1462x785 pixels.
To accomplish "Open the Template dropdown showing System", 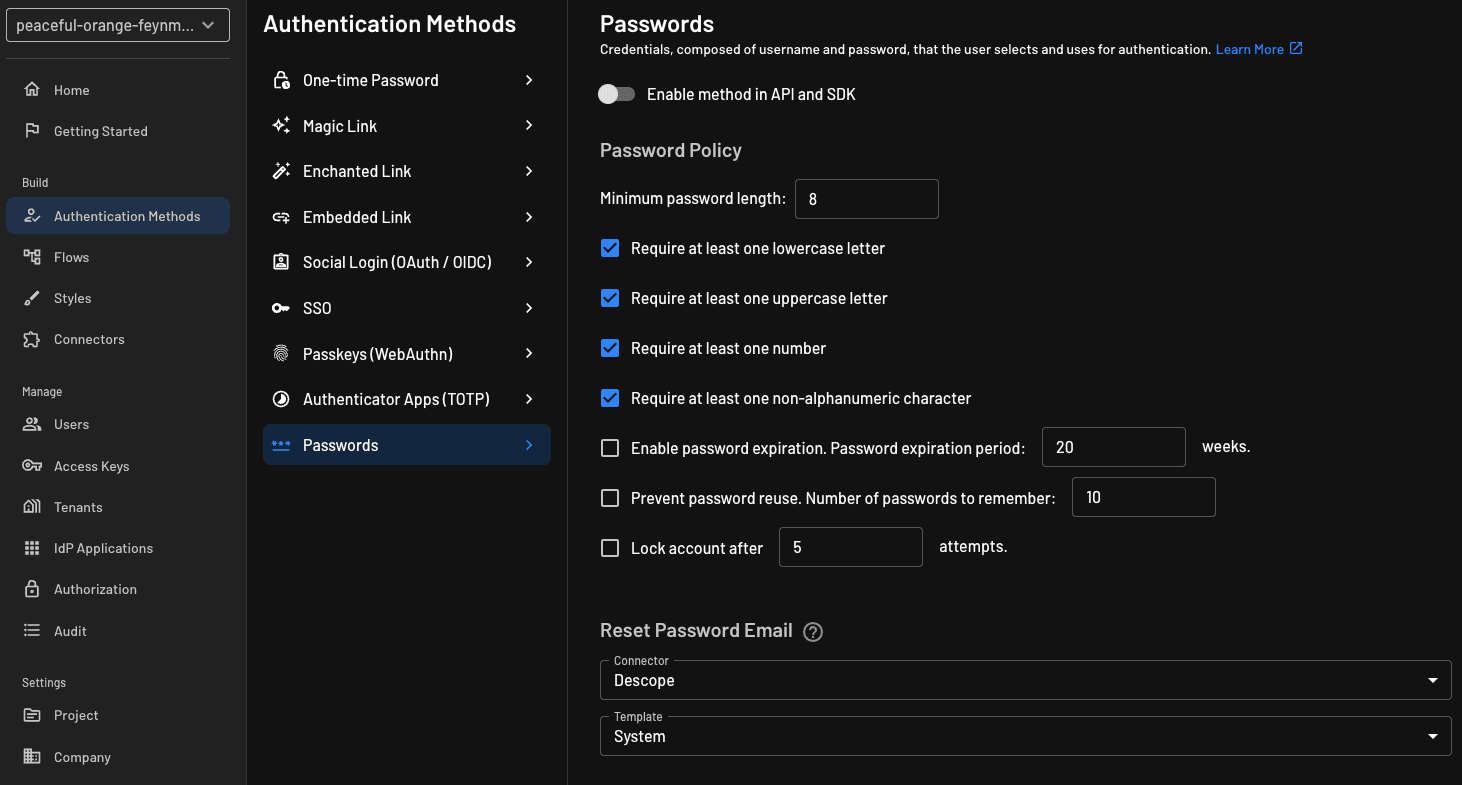I will click(x=1024, y=736).
